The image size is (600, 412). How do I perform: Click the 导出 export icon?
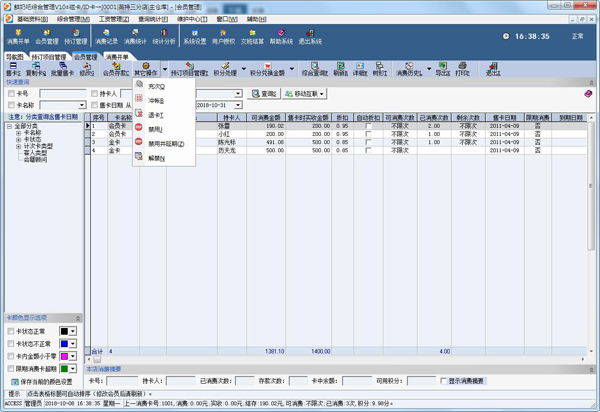[x=443, y=69]
